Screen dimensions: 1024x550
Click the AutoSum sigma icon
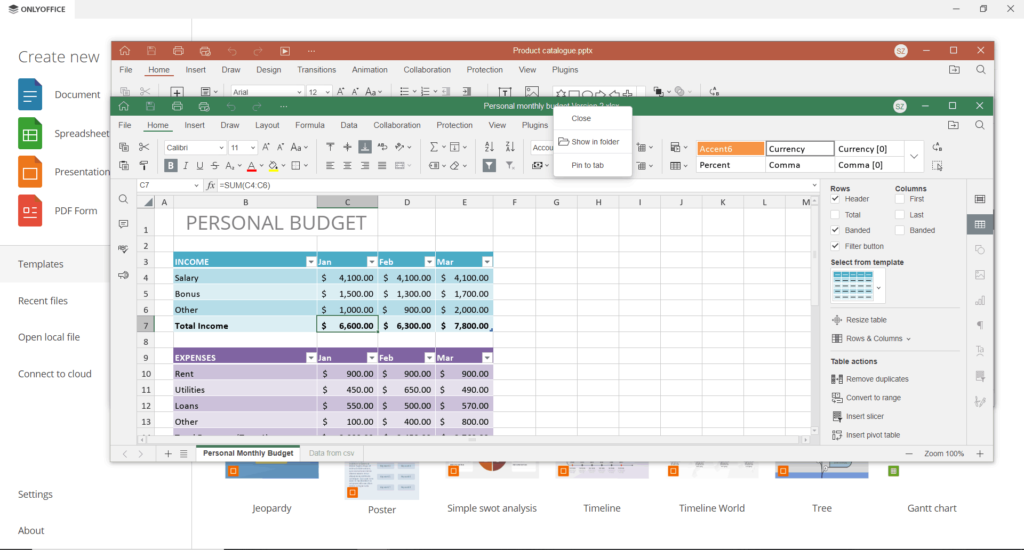click(433, 147)
